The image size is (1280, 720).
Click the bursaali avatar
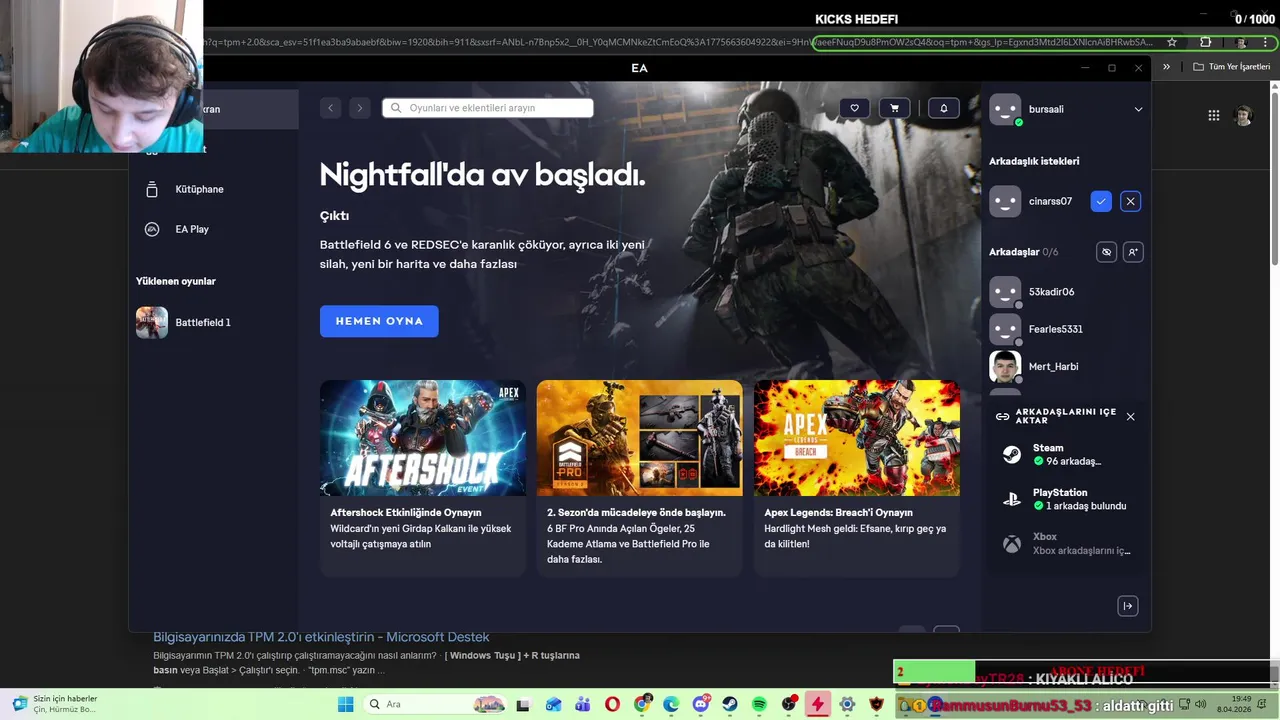[1005, 109]
